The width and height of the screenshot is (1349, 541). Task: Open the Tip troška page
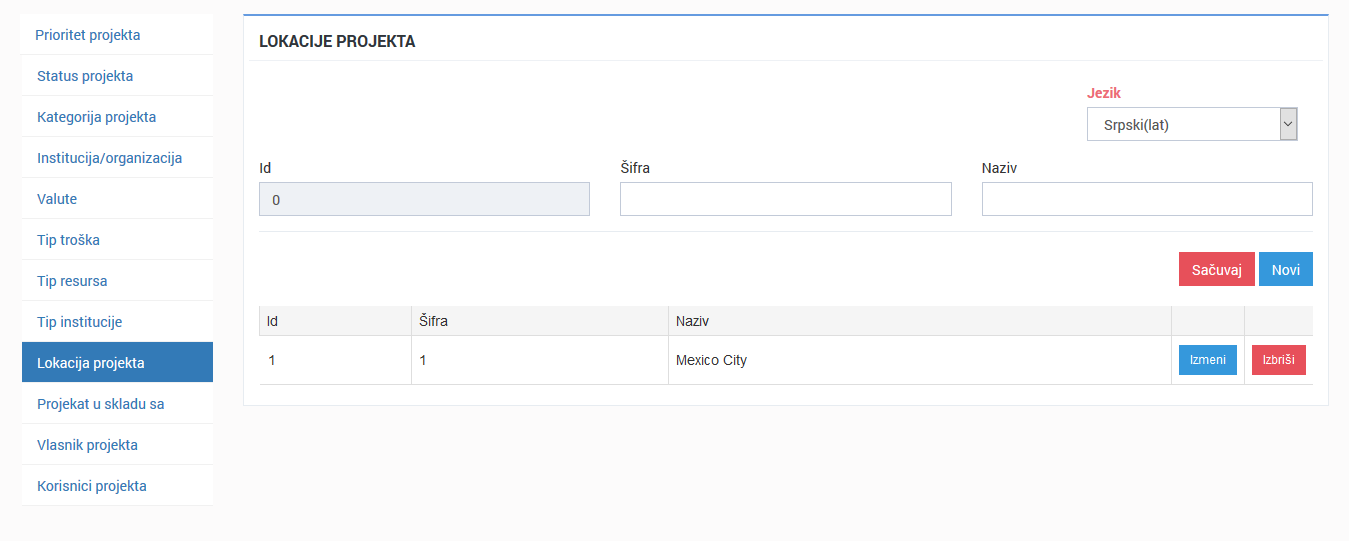[x=68, y=240]
